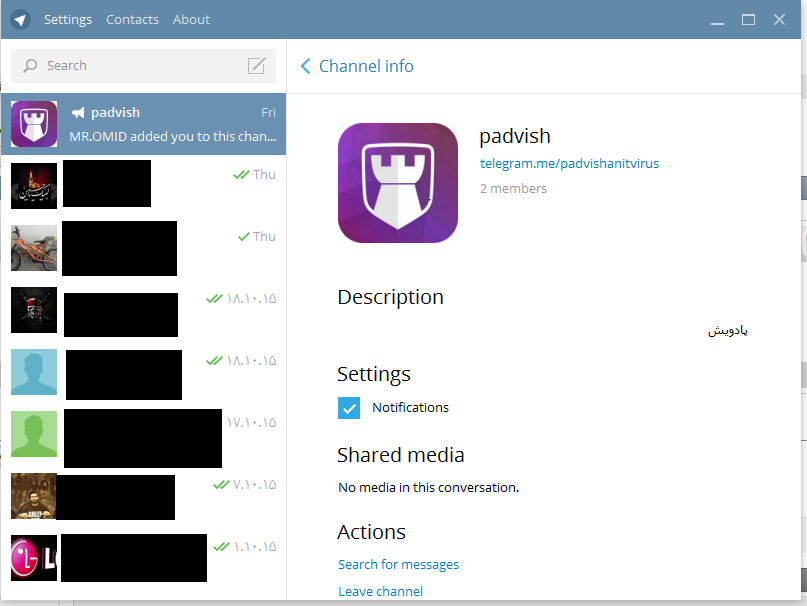The height and width of the screenshot is (606, 807).
Task: Click Leave channel link
Action: tap(380, 591)
